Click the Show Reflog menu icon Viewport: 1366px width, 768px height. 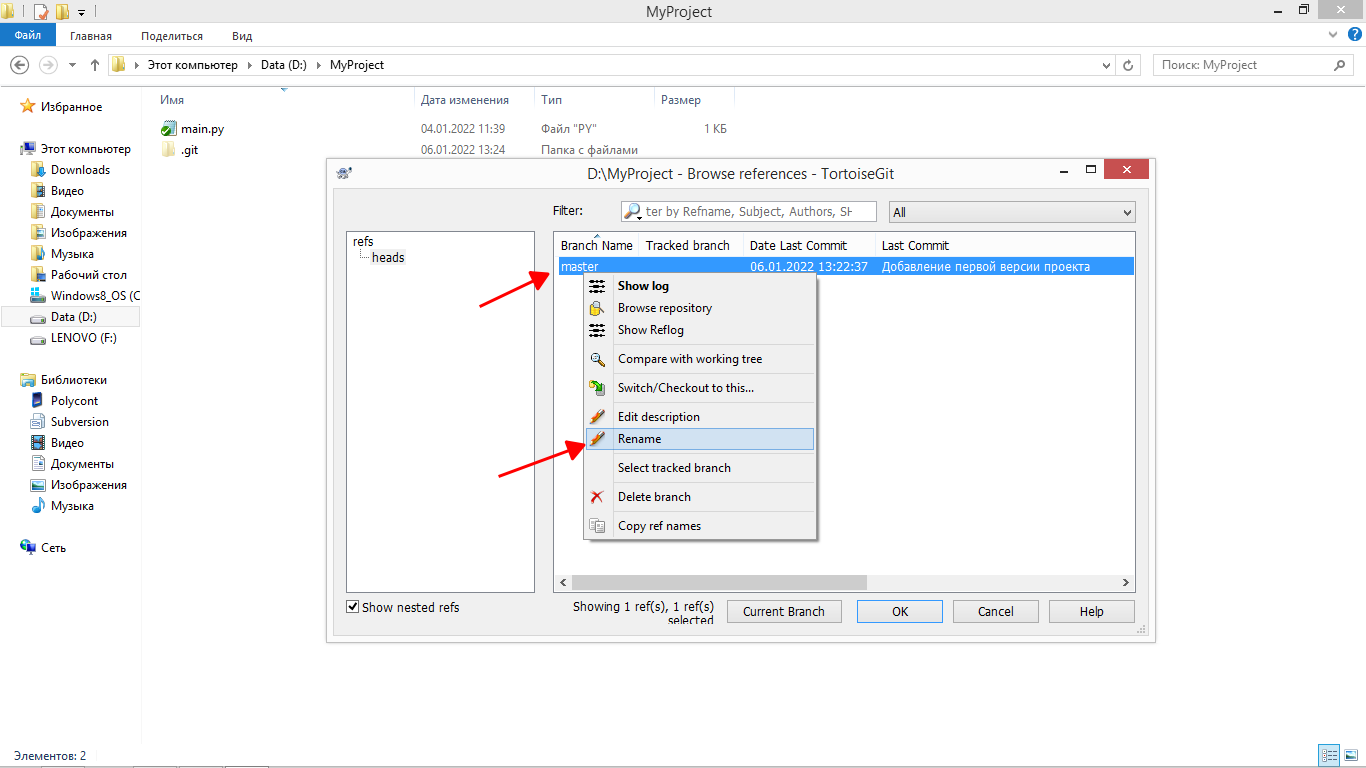pyautogui.click(x=597, y=330)
